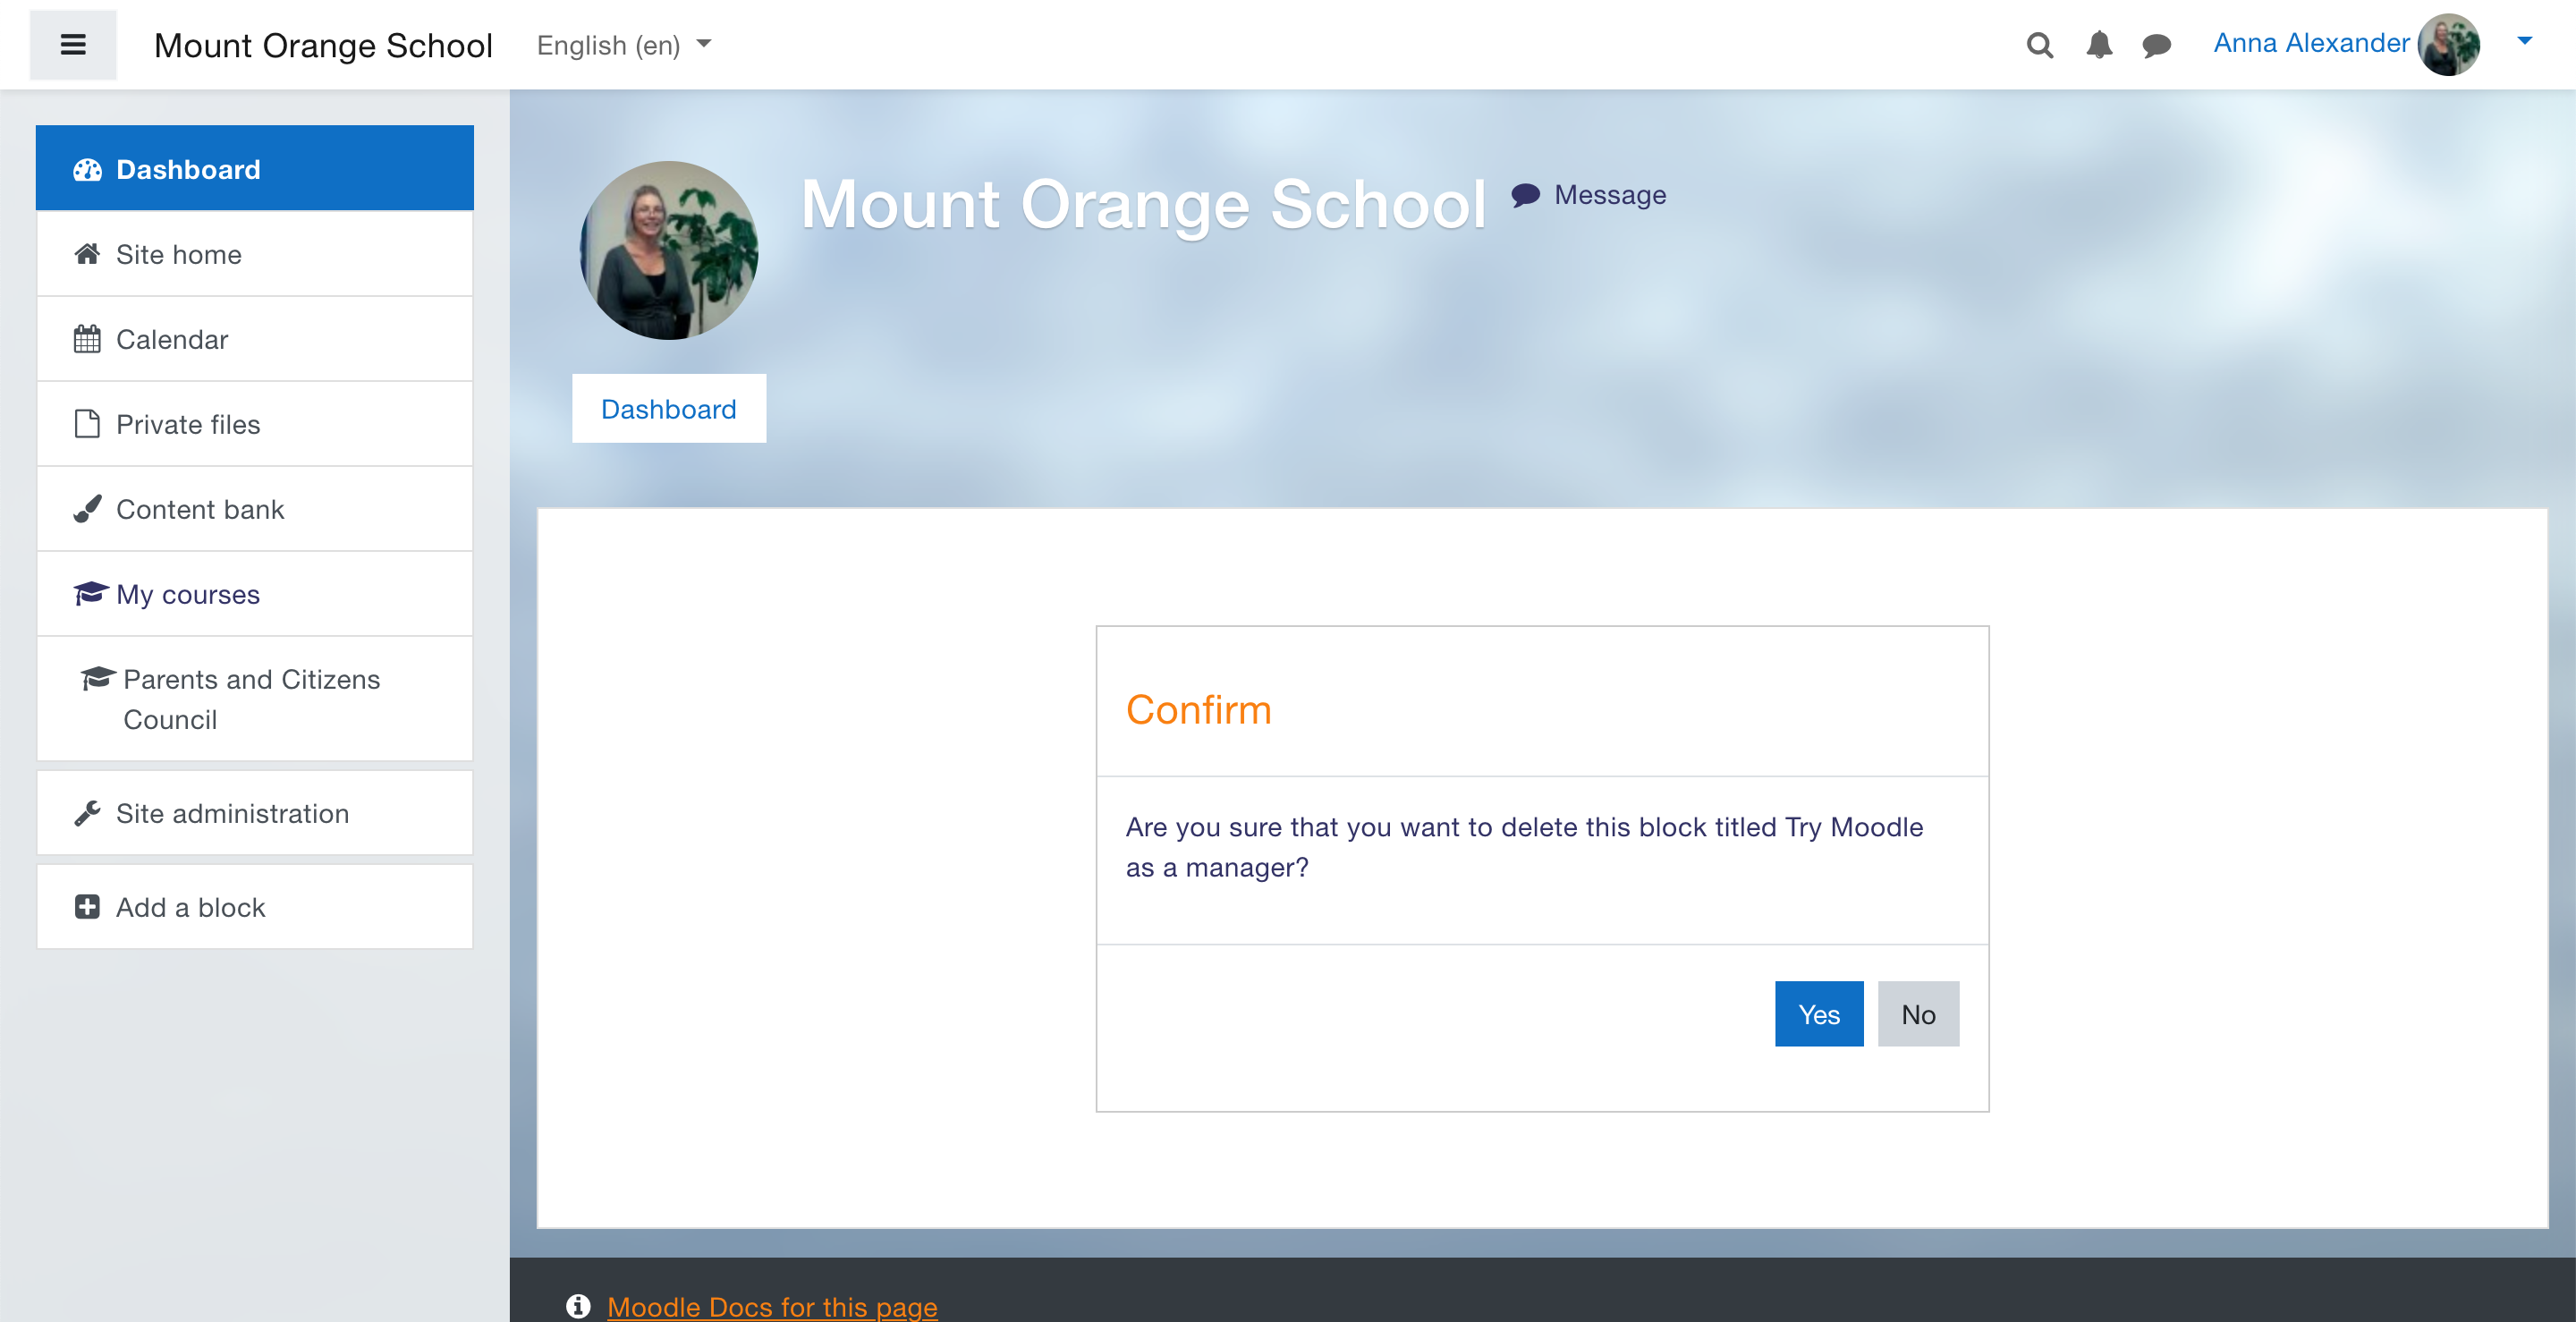Click the info icon beside Moodle Docs
2576x1322 pixels.
[578, 1306]
